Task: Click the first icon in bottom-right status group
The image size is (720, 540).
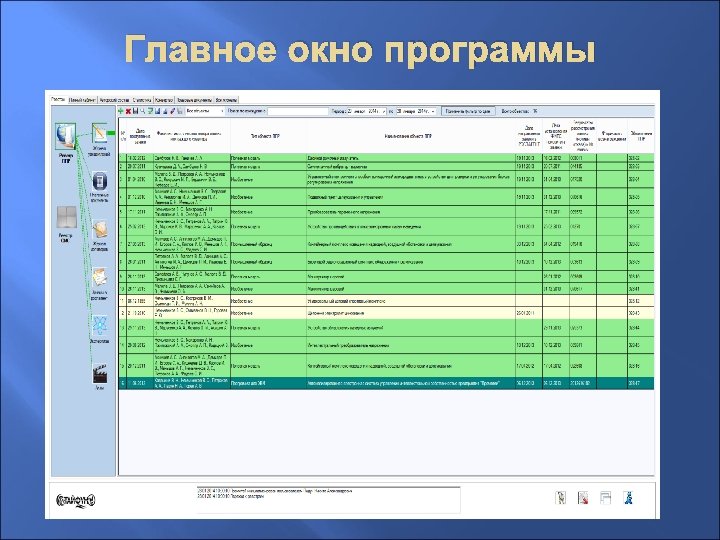Action: point(561,498)
